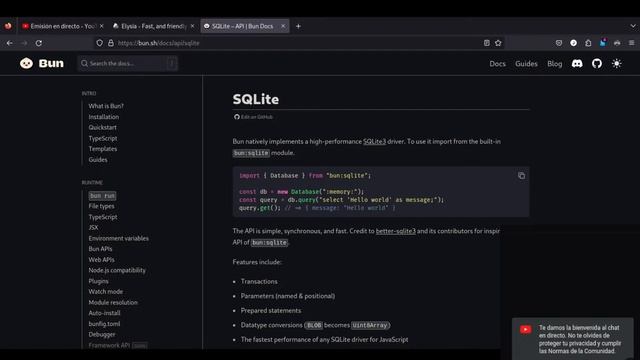Click the Bun logo in header
Image resolution: width=640 pixels, height=360 pixels.
pos(42,63)
